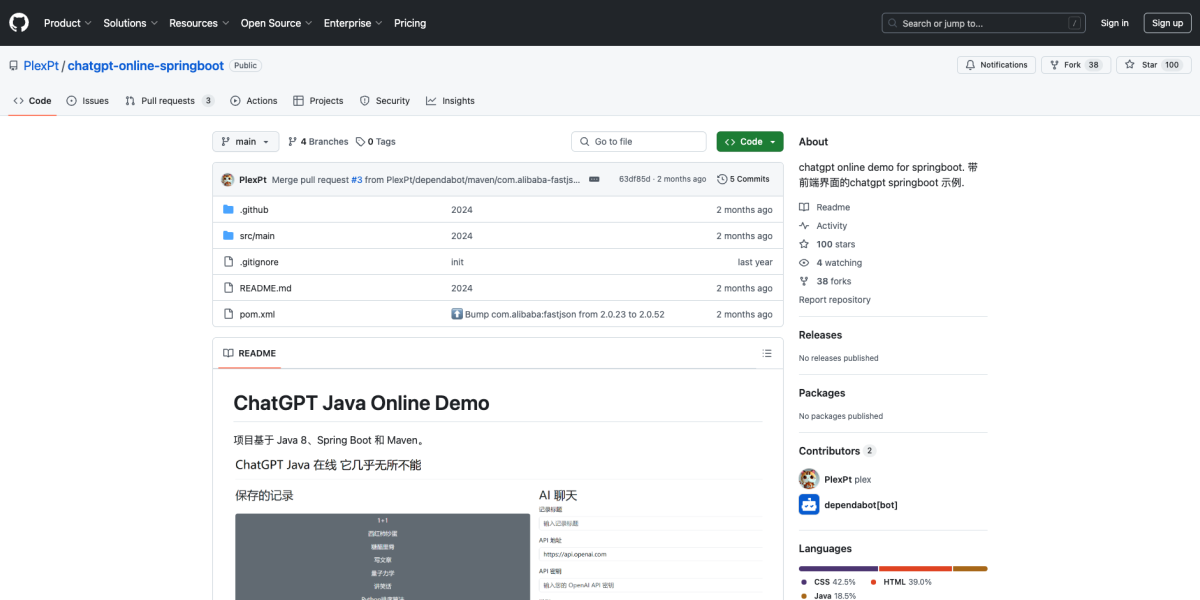Open the main branch selector

(244, 141)
